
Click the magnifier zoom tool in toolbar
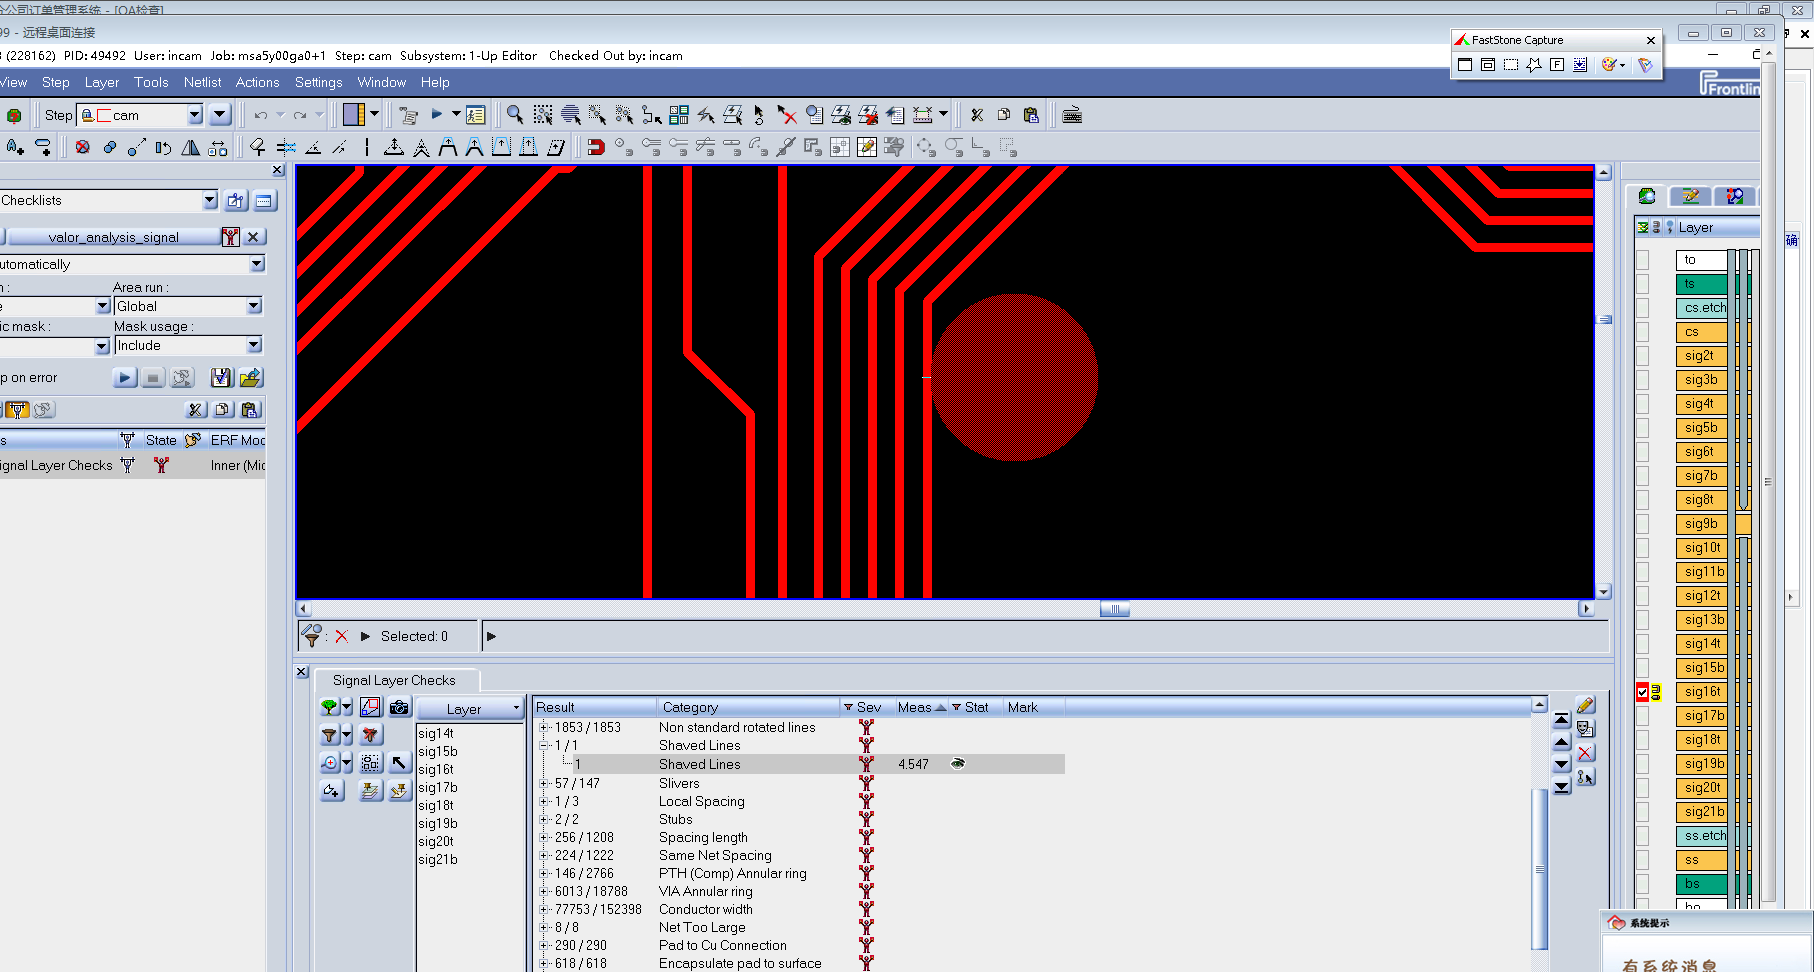[x=515, y=115]
